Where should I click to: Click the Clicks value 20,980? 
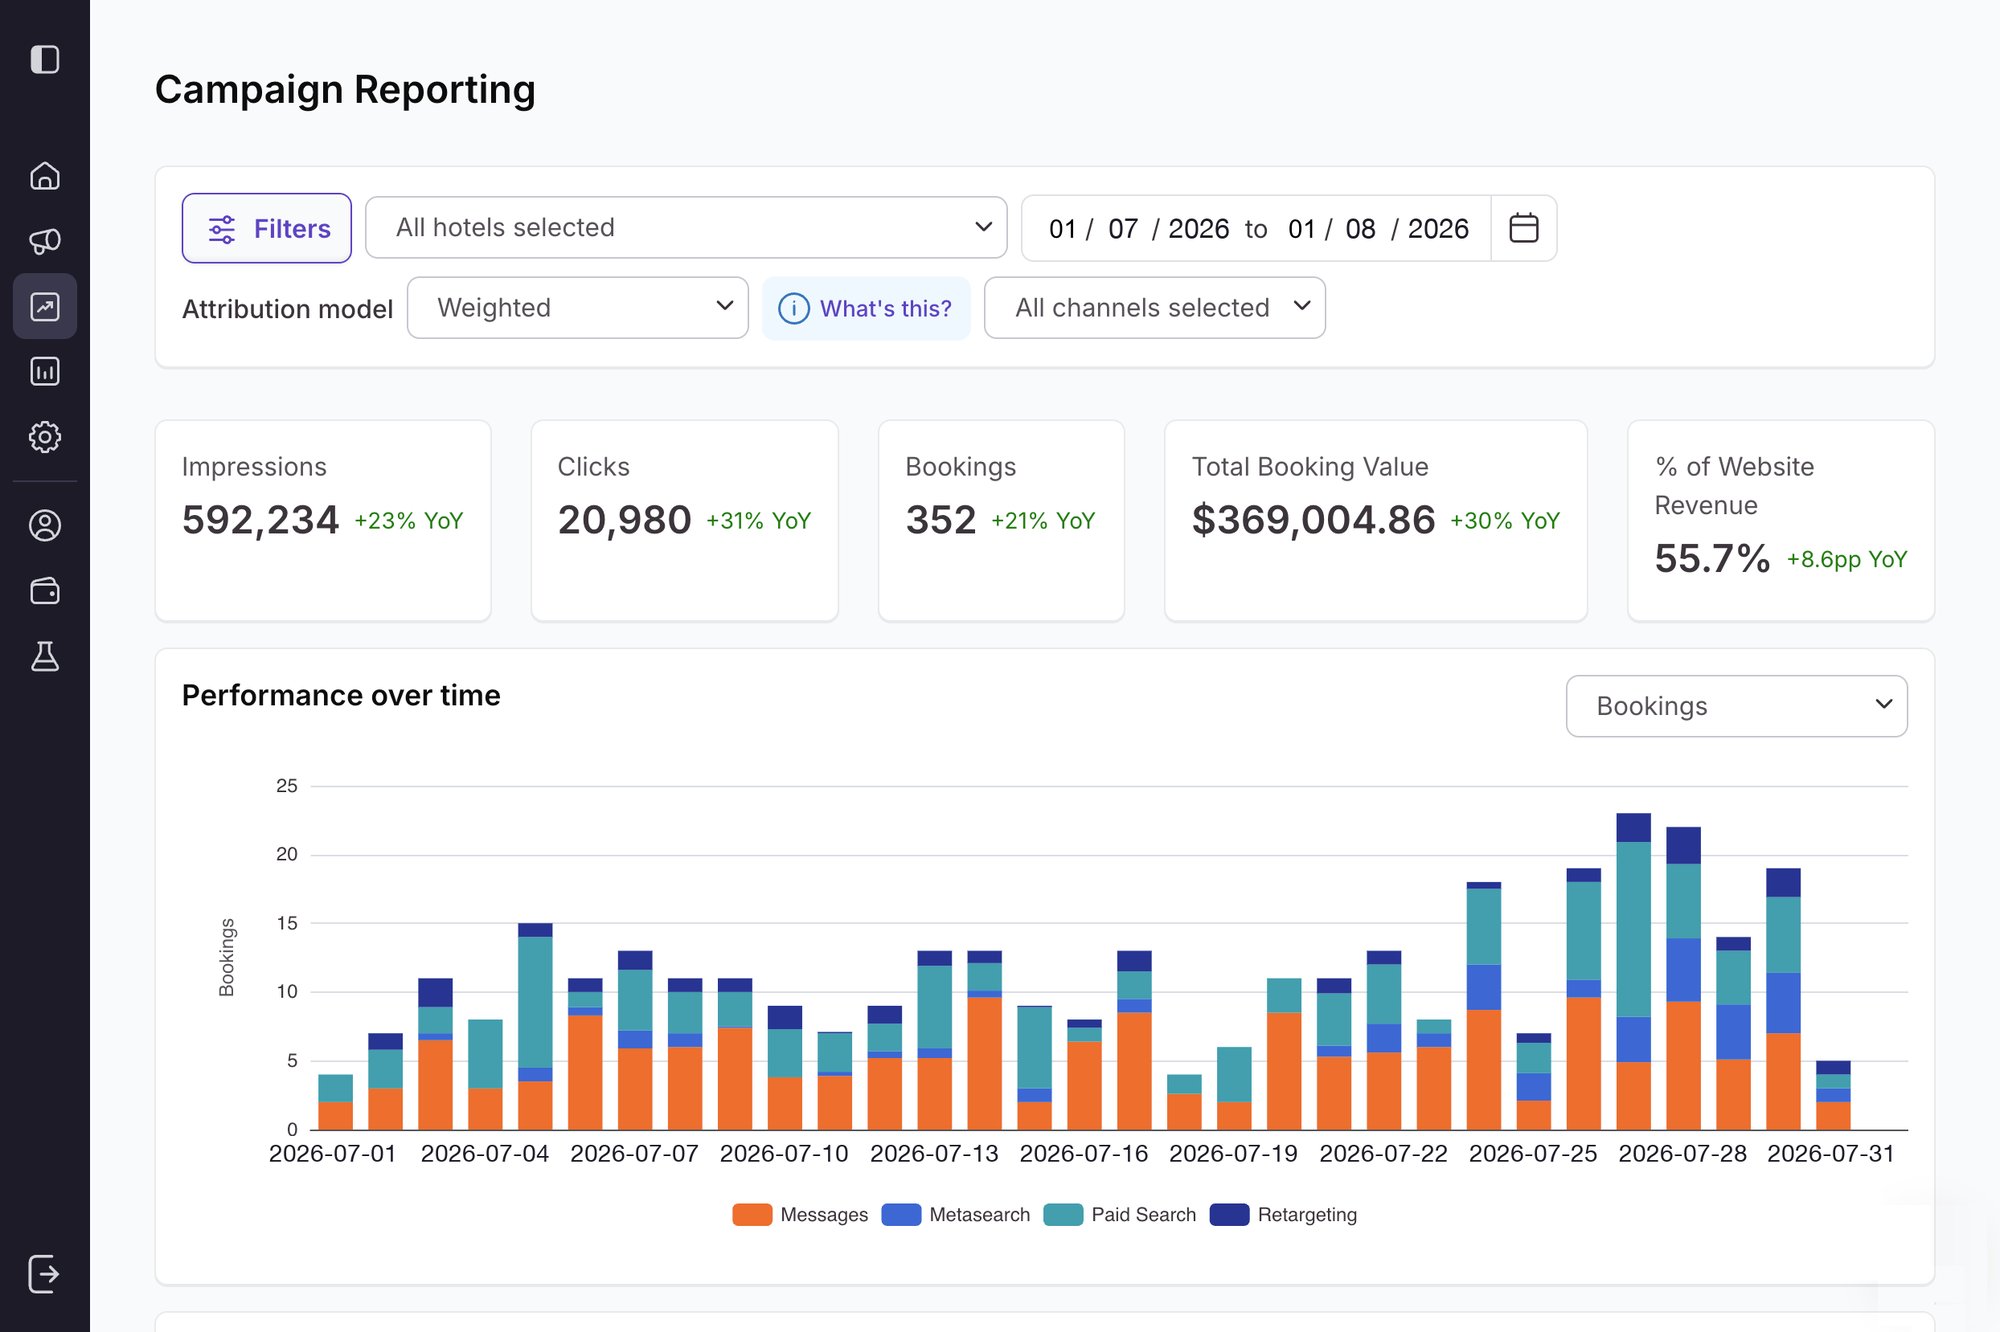pos(624,520)
